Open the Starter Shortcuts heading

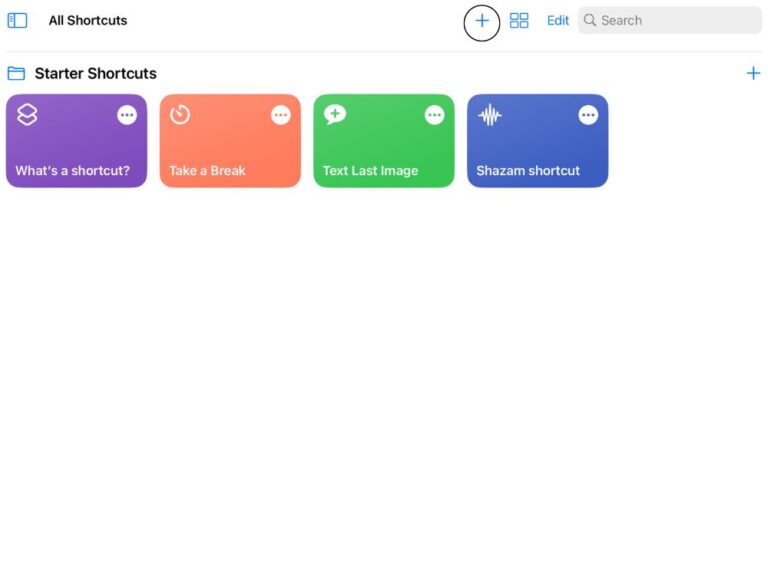coord(96,73)
